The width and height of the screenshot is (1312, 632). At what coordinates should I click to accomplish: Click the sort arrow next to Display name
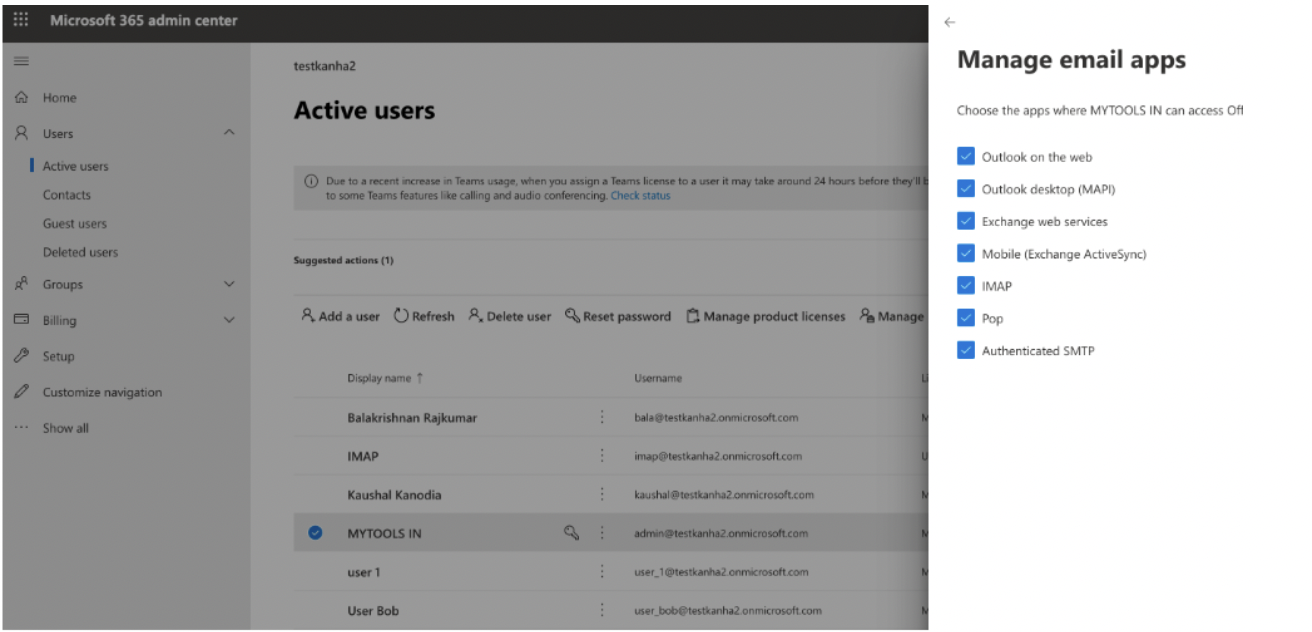click(420, 378)
